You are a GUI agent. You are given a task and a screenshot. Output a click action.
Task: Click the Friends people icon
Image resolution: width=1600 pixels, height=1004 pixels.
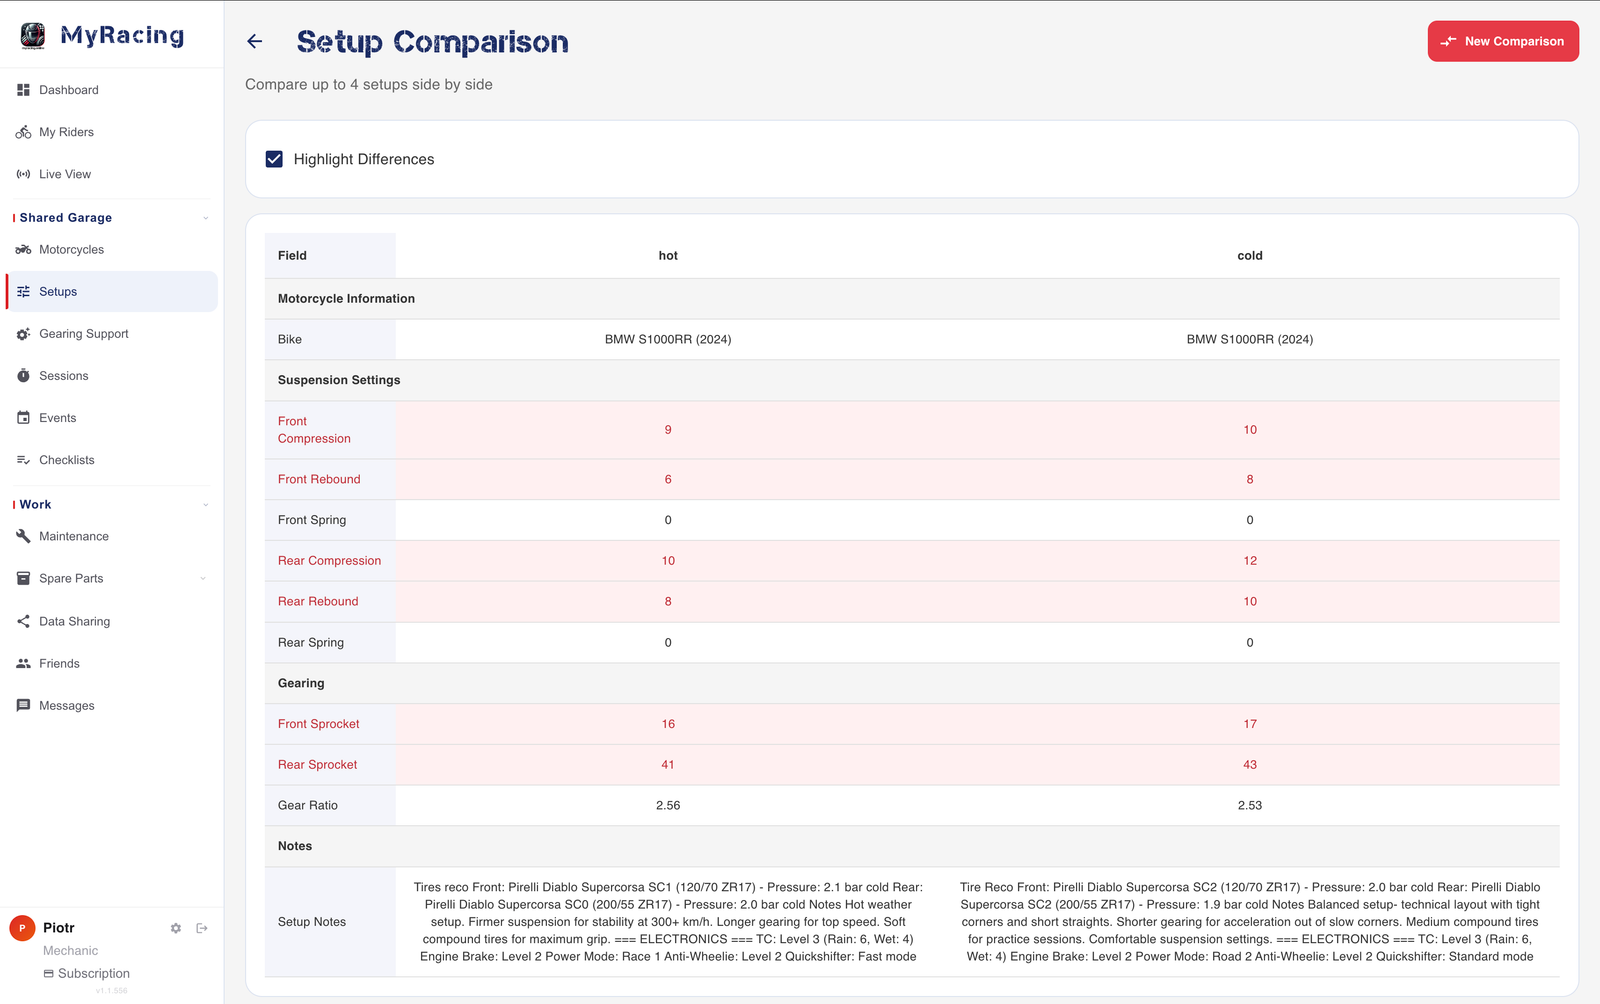click(x=23, y=663)
